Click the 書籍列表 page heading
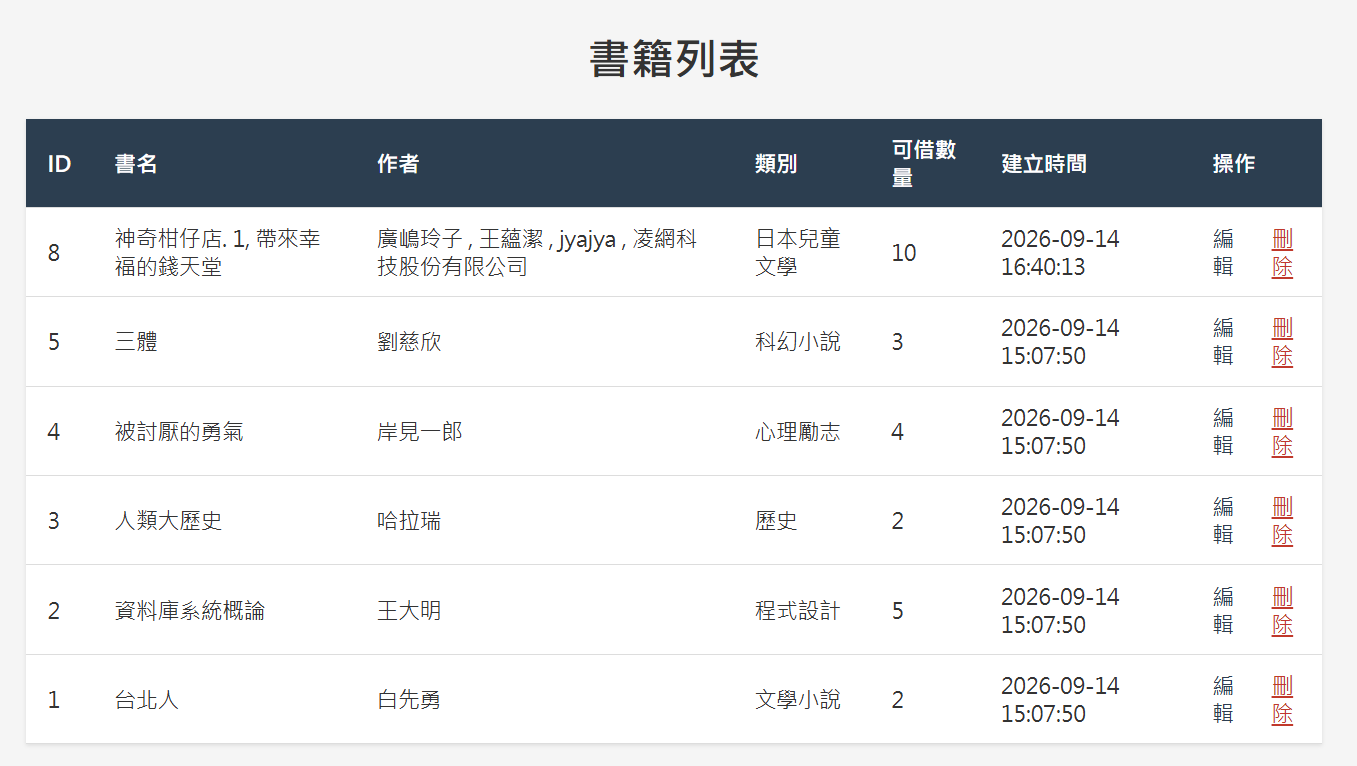 pyautogui.click(x=674, y=59)
